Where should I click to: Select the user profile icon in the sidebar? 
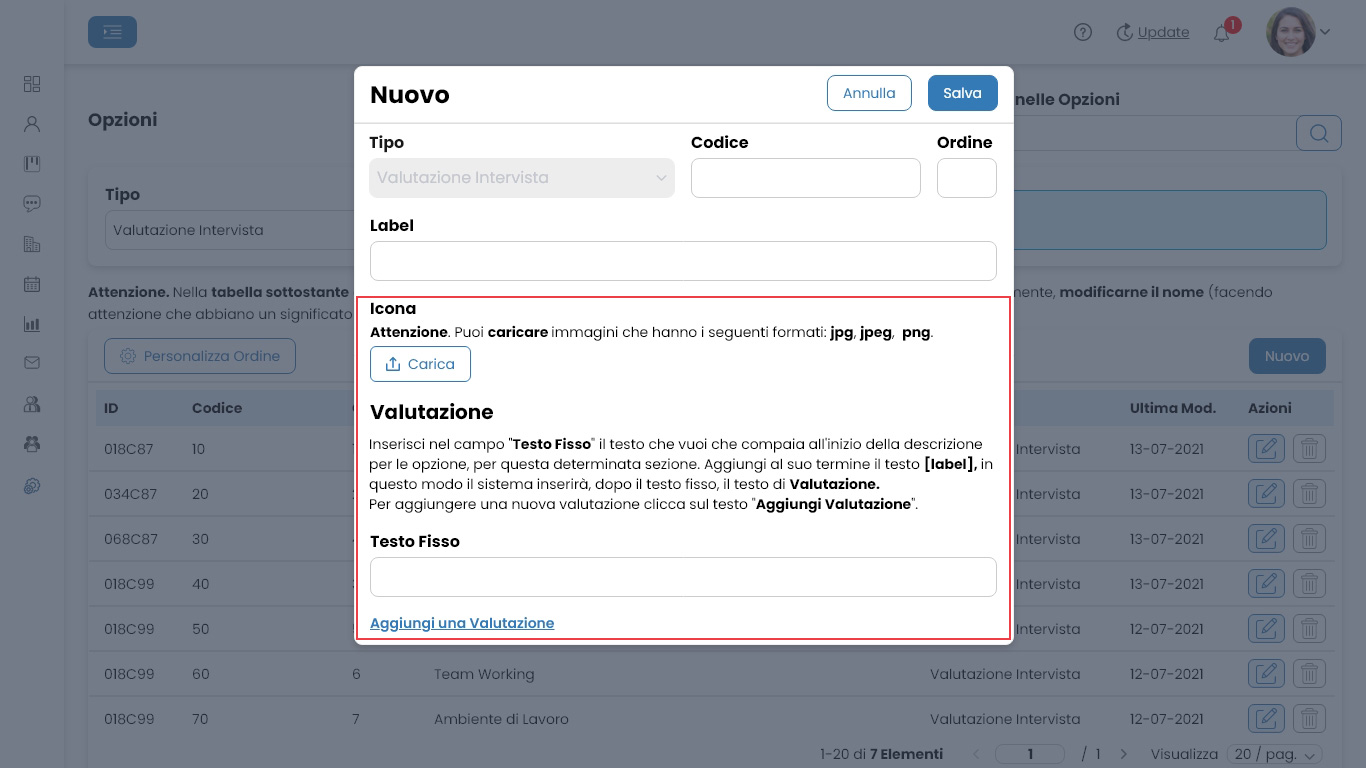tap(32, 124)
